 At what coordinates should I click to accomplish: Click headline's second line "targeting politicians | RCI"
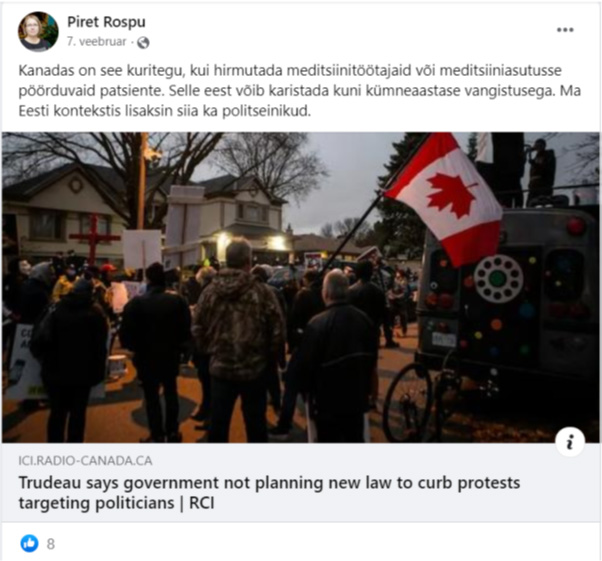point(116,503)
